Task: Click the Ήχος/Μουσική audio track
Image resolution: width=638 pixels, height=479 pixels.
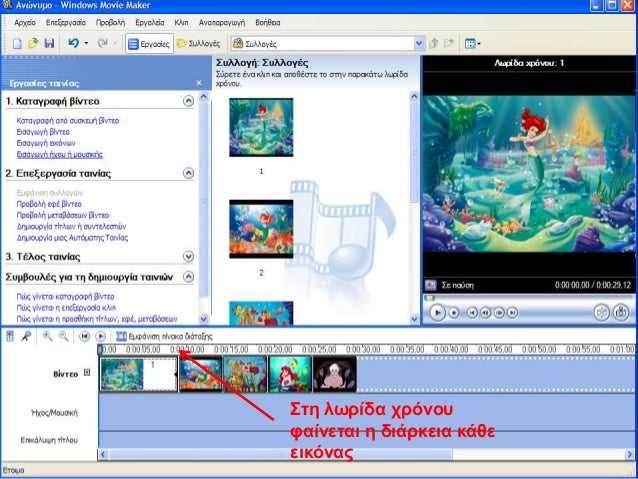Action: [366, 413]
